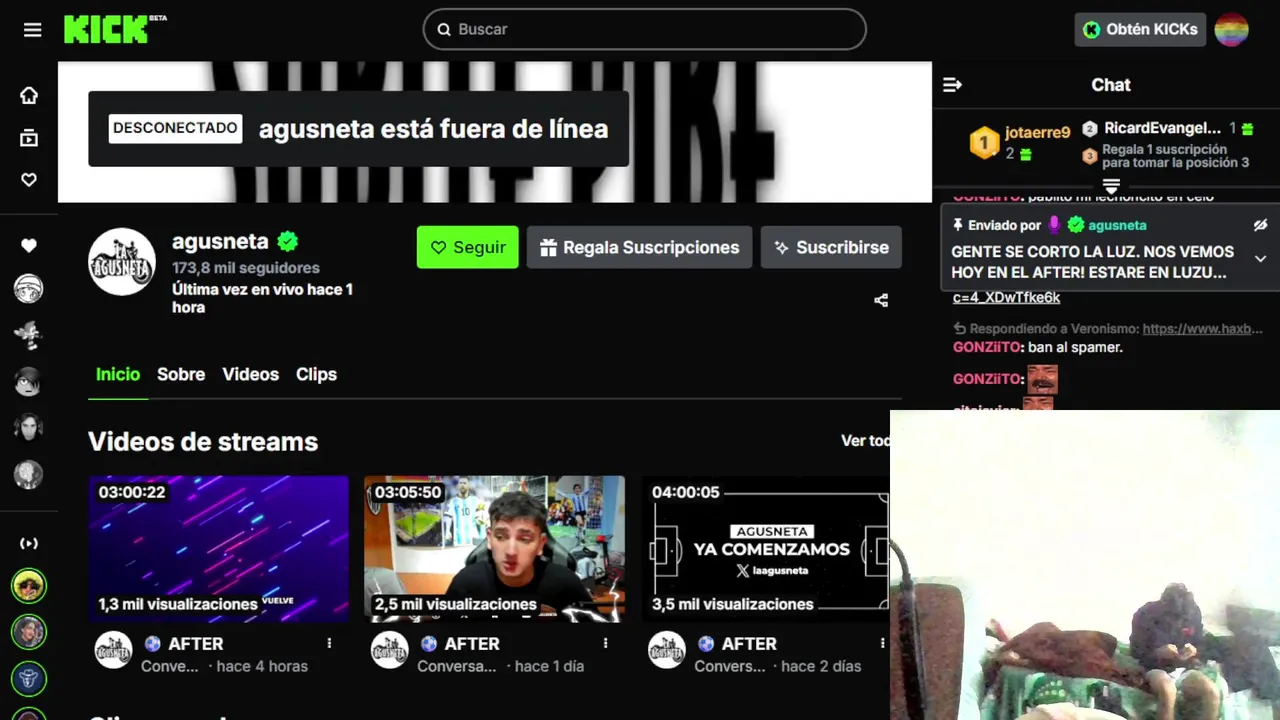Click the GONZiiTO username in chat
The width and height of the screenshot is (1280, 720).
click(x=987, y=347)
